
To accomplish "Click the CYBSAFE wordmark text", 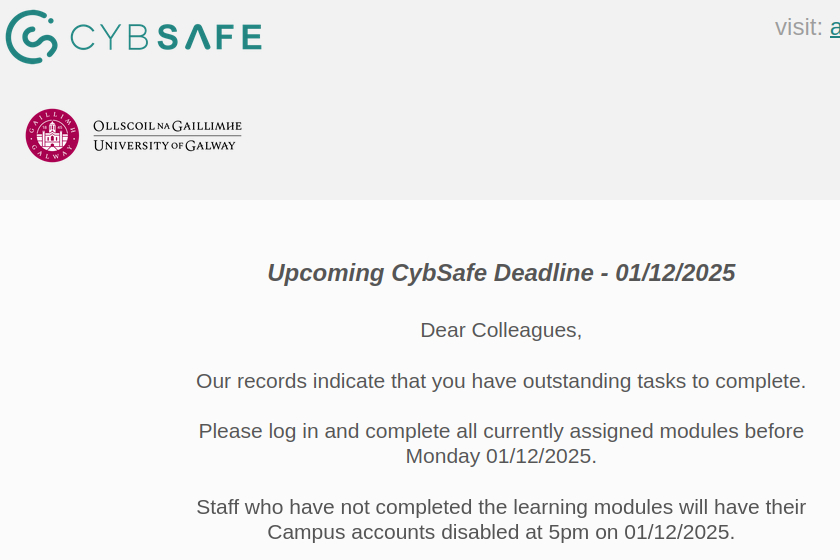I will point(165,38).
